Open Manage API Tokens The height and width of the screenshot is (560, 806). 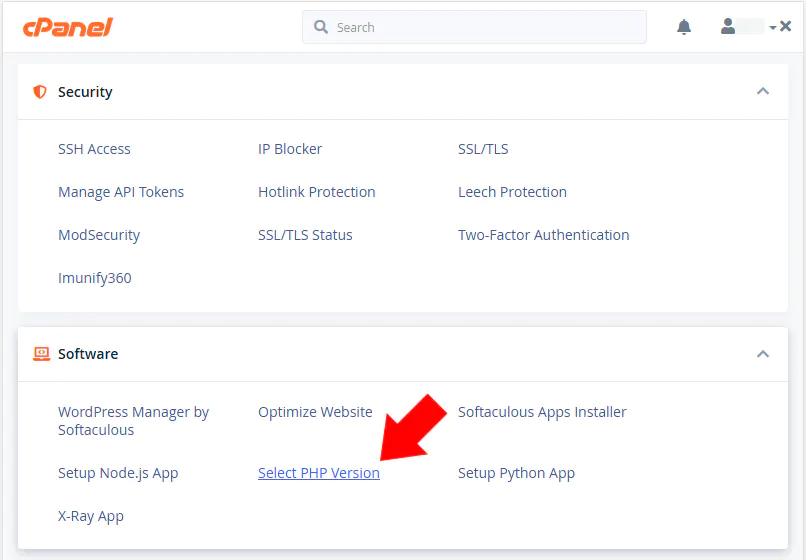(x=121, y=192)
